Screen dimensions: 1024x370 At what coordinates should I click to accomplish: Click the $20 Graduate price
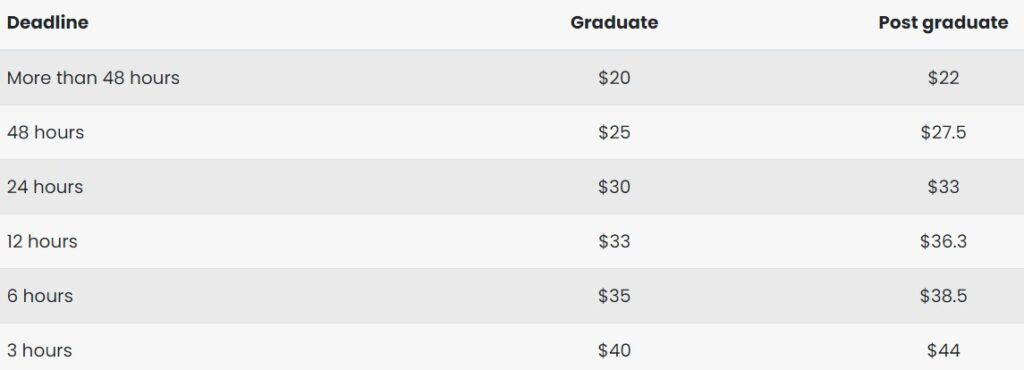coord(614,78)
